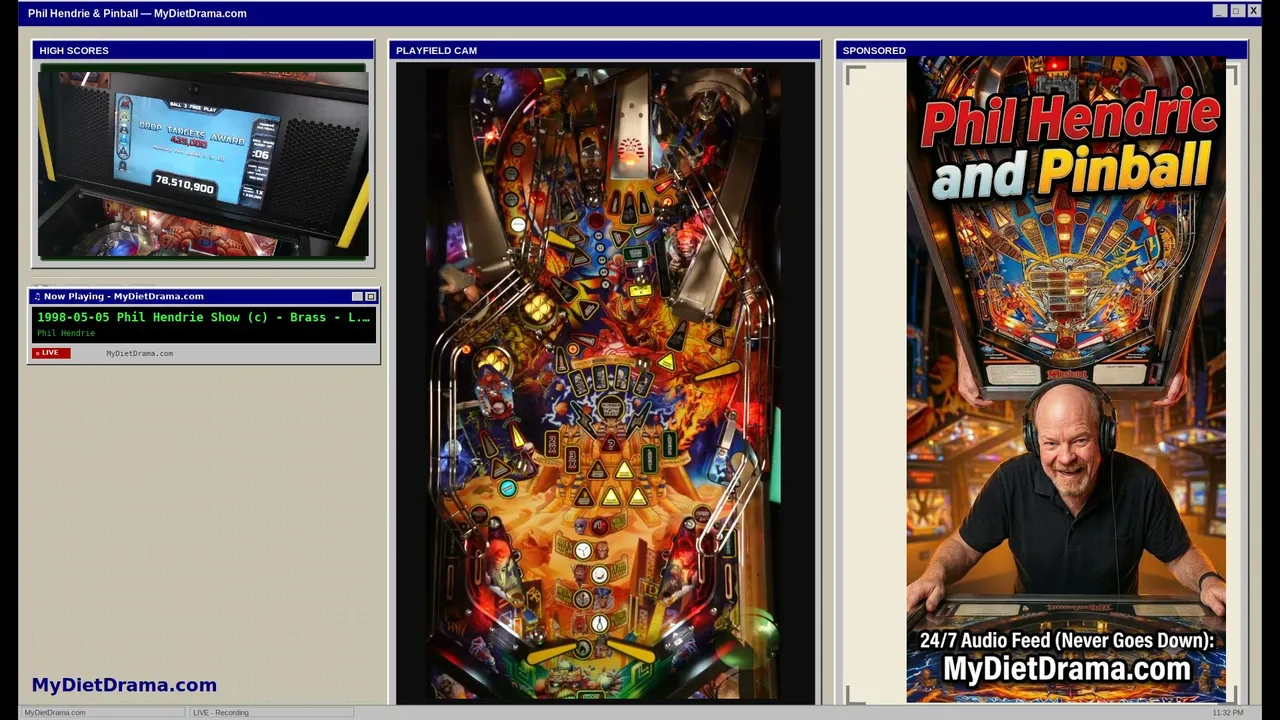Screen dimensions: 1280x720
Task: Select the HIGH SCORES panel header
Action: click(x=203, y=50)
